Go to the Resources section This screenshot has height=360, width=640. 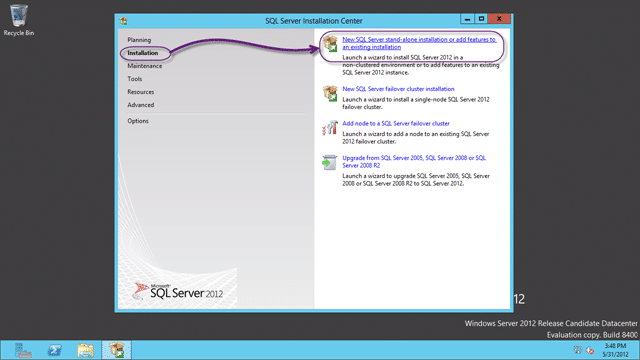(140, 92)
